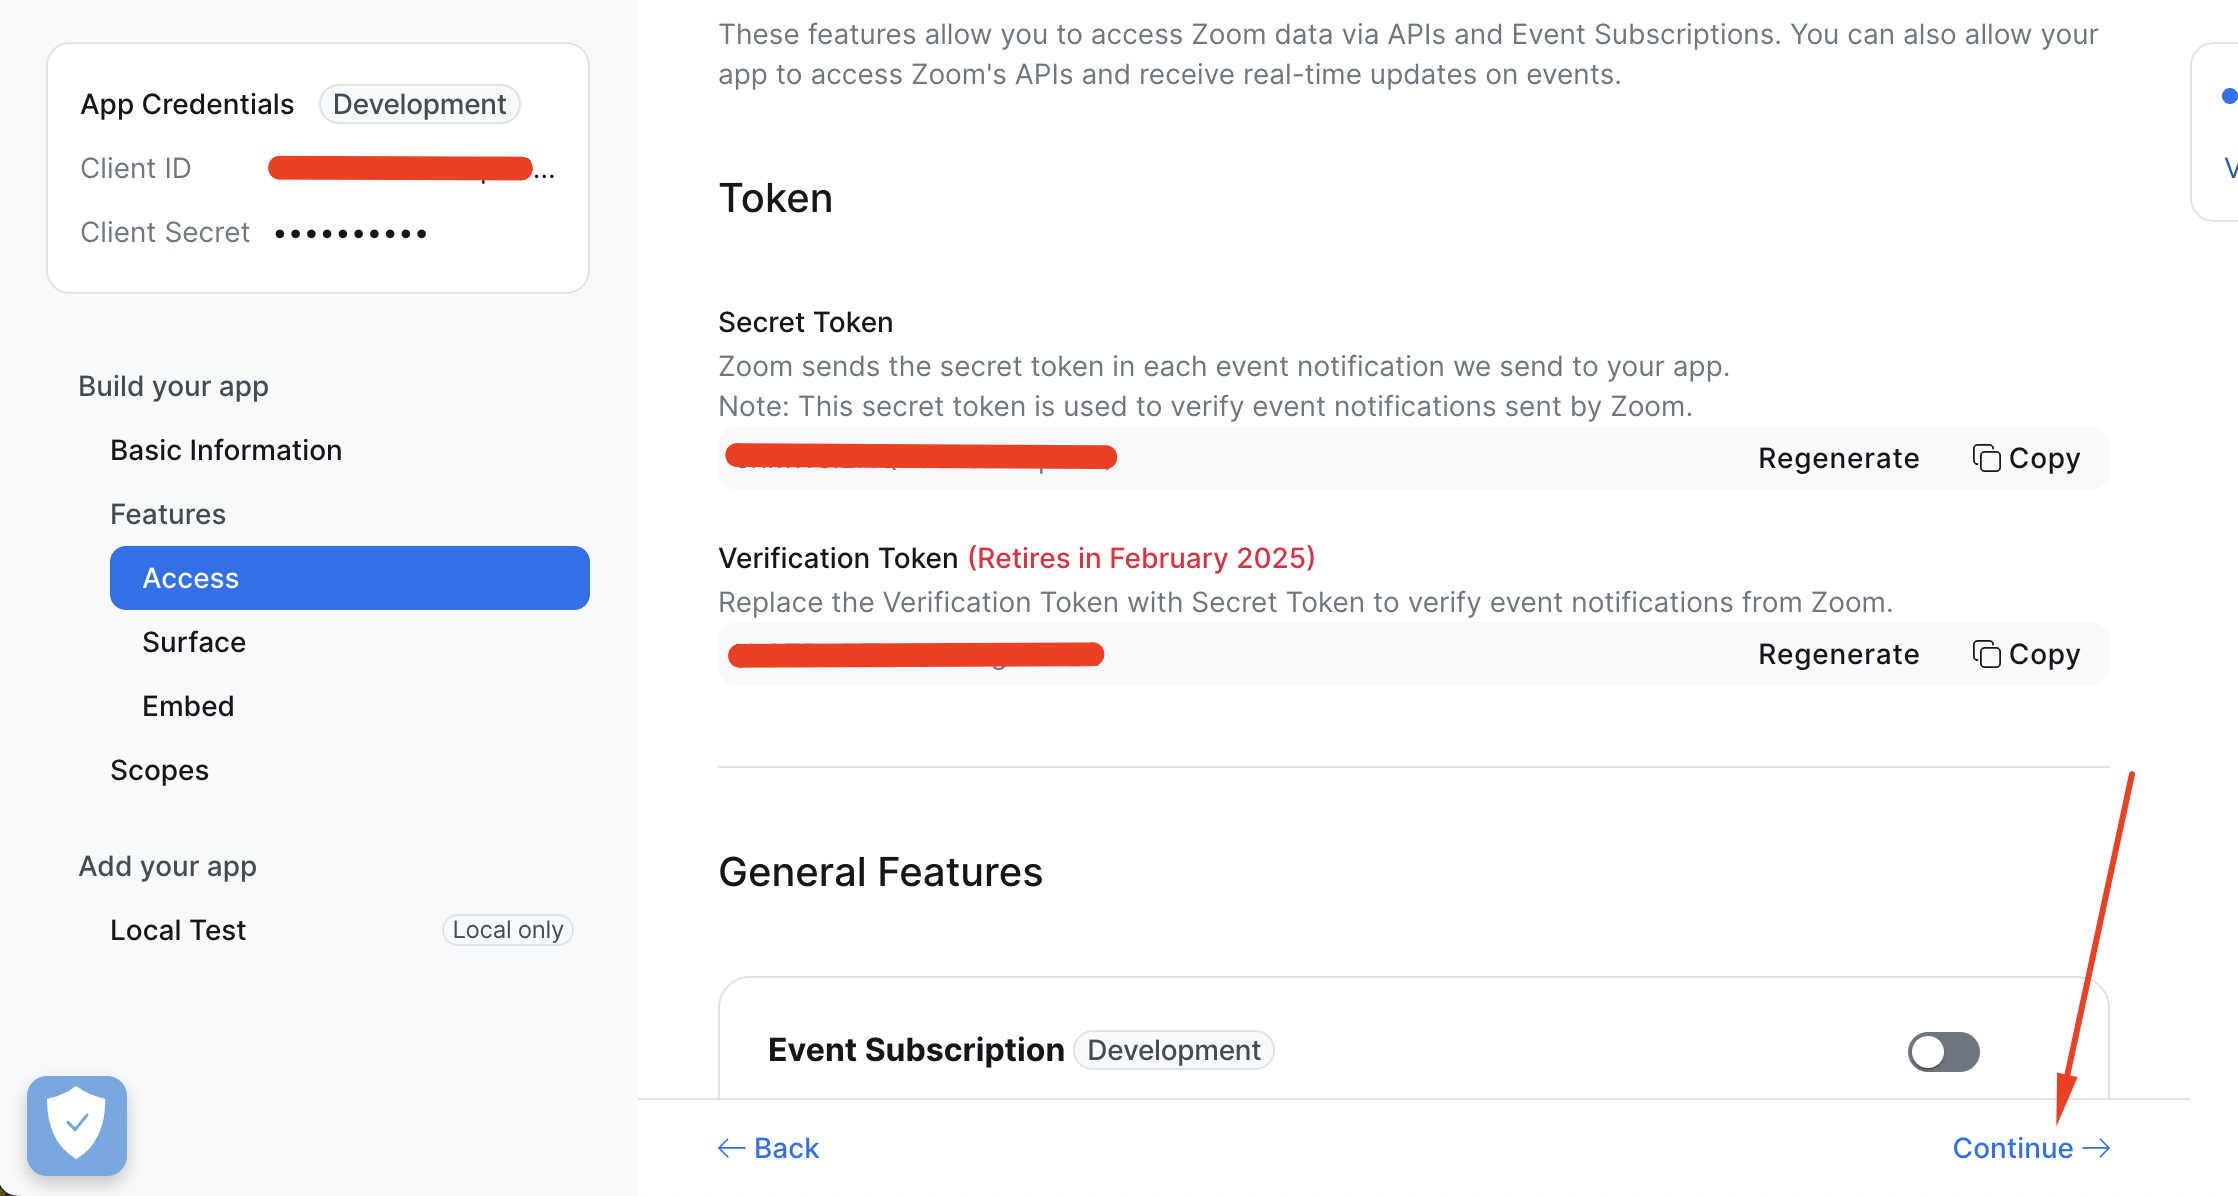Click Continue to proceed

click(2030, 1148)
